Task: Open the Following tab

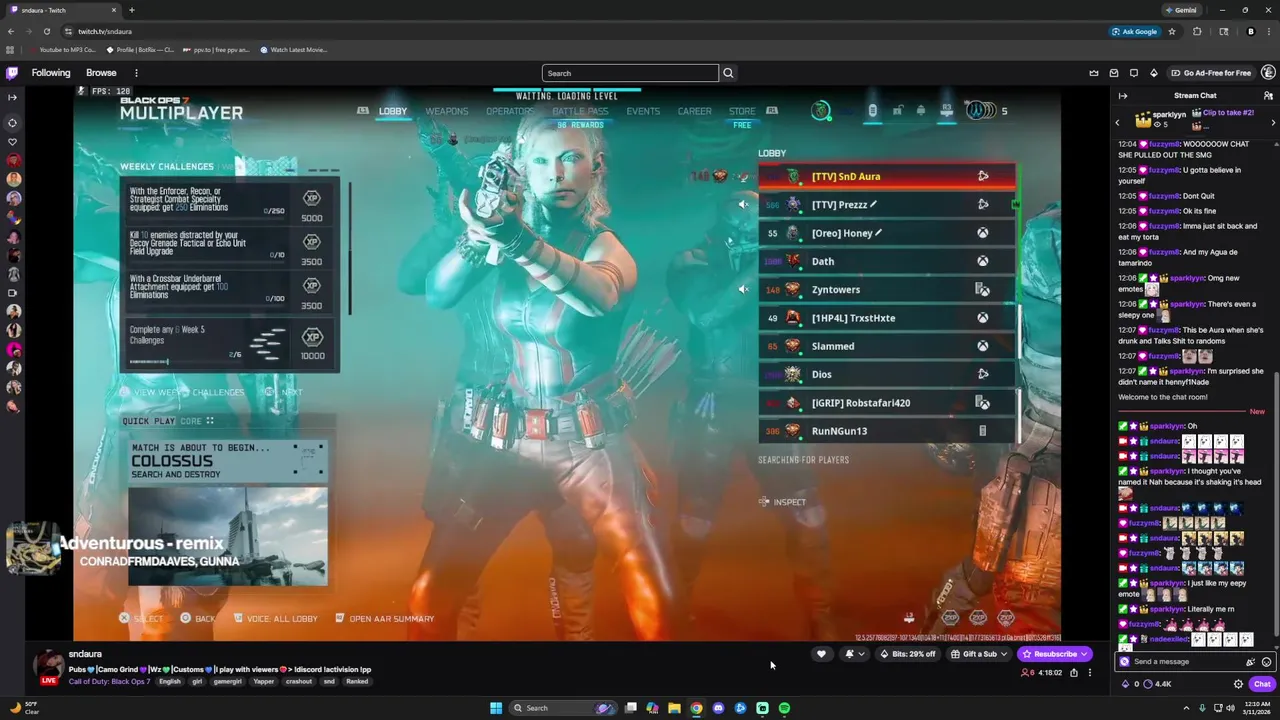Action: coord(51,73)
